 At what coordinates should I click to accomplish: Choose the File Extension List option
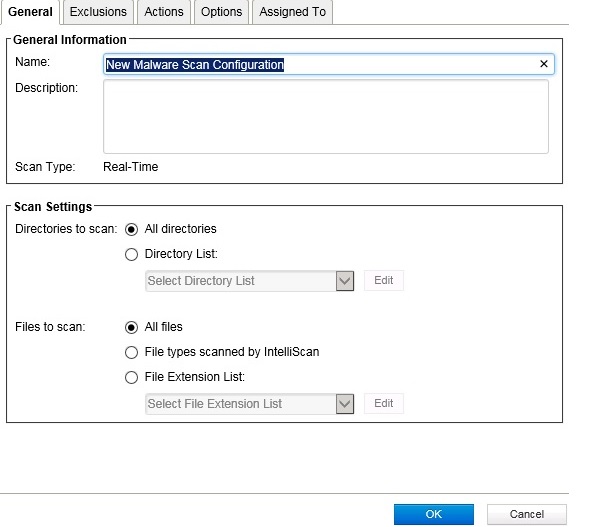(132, 378)
